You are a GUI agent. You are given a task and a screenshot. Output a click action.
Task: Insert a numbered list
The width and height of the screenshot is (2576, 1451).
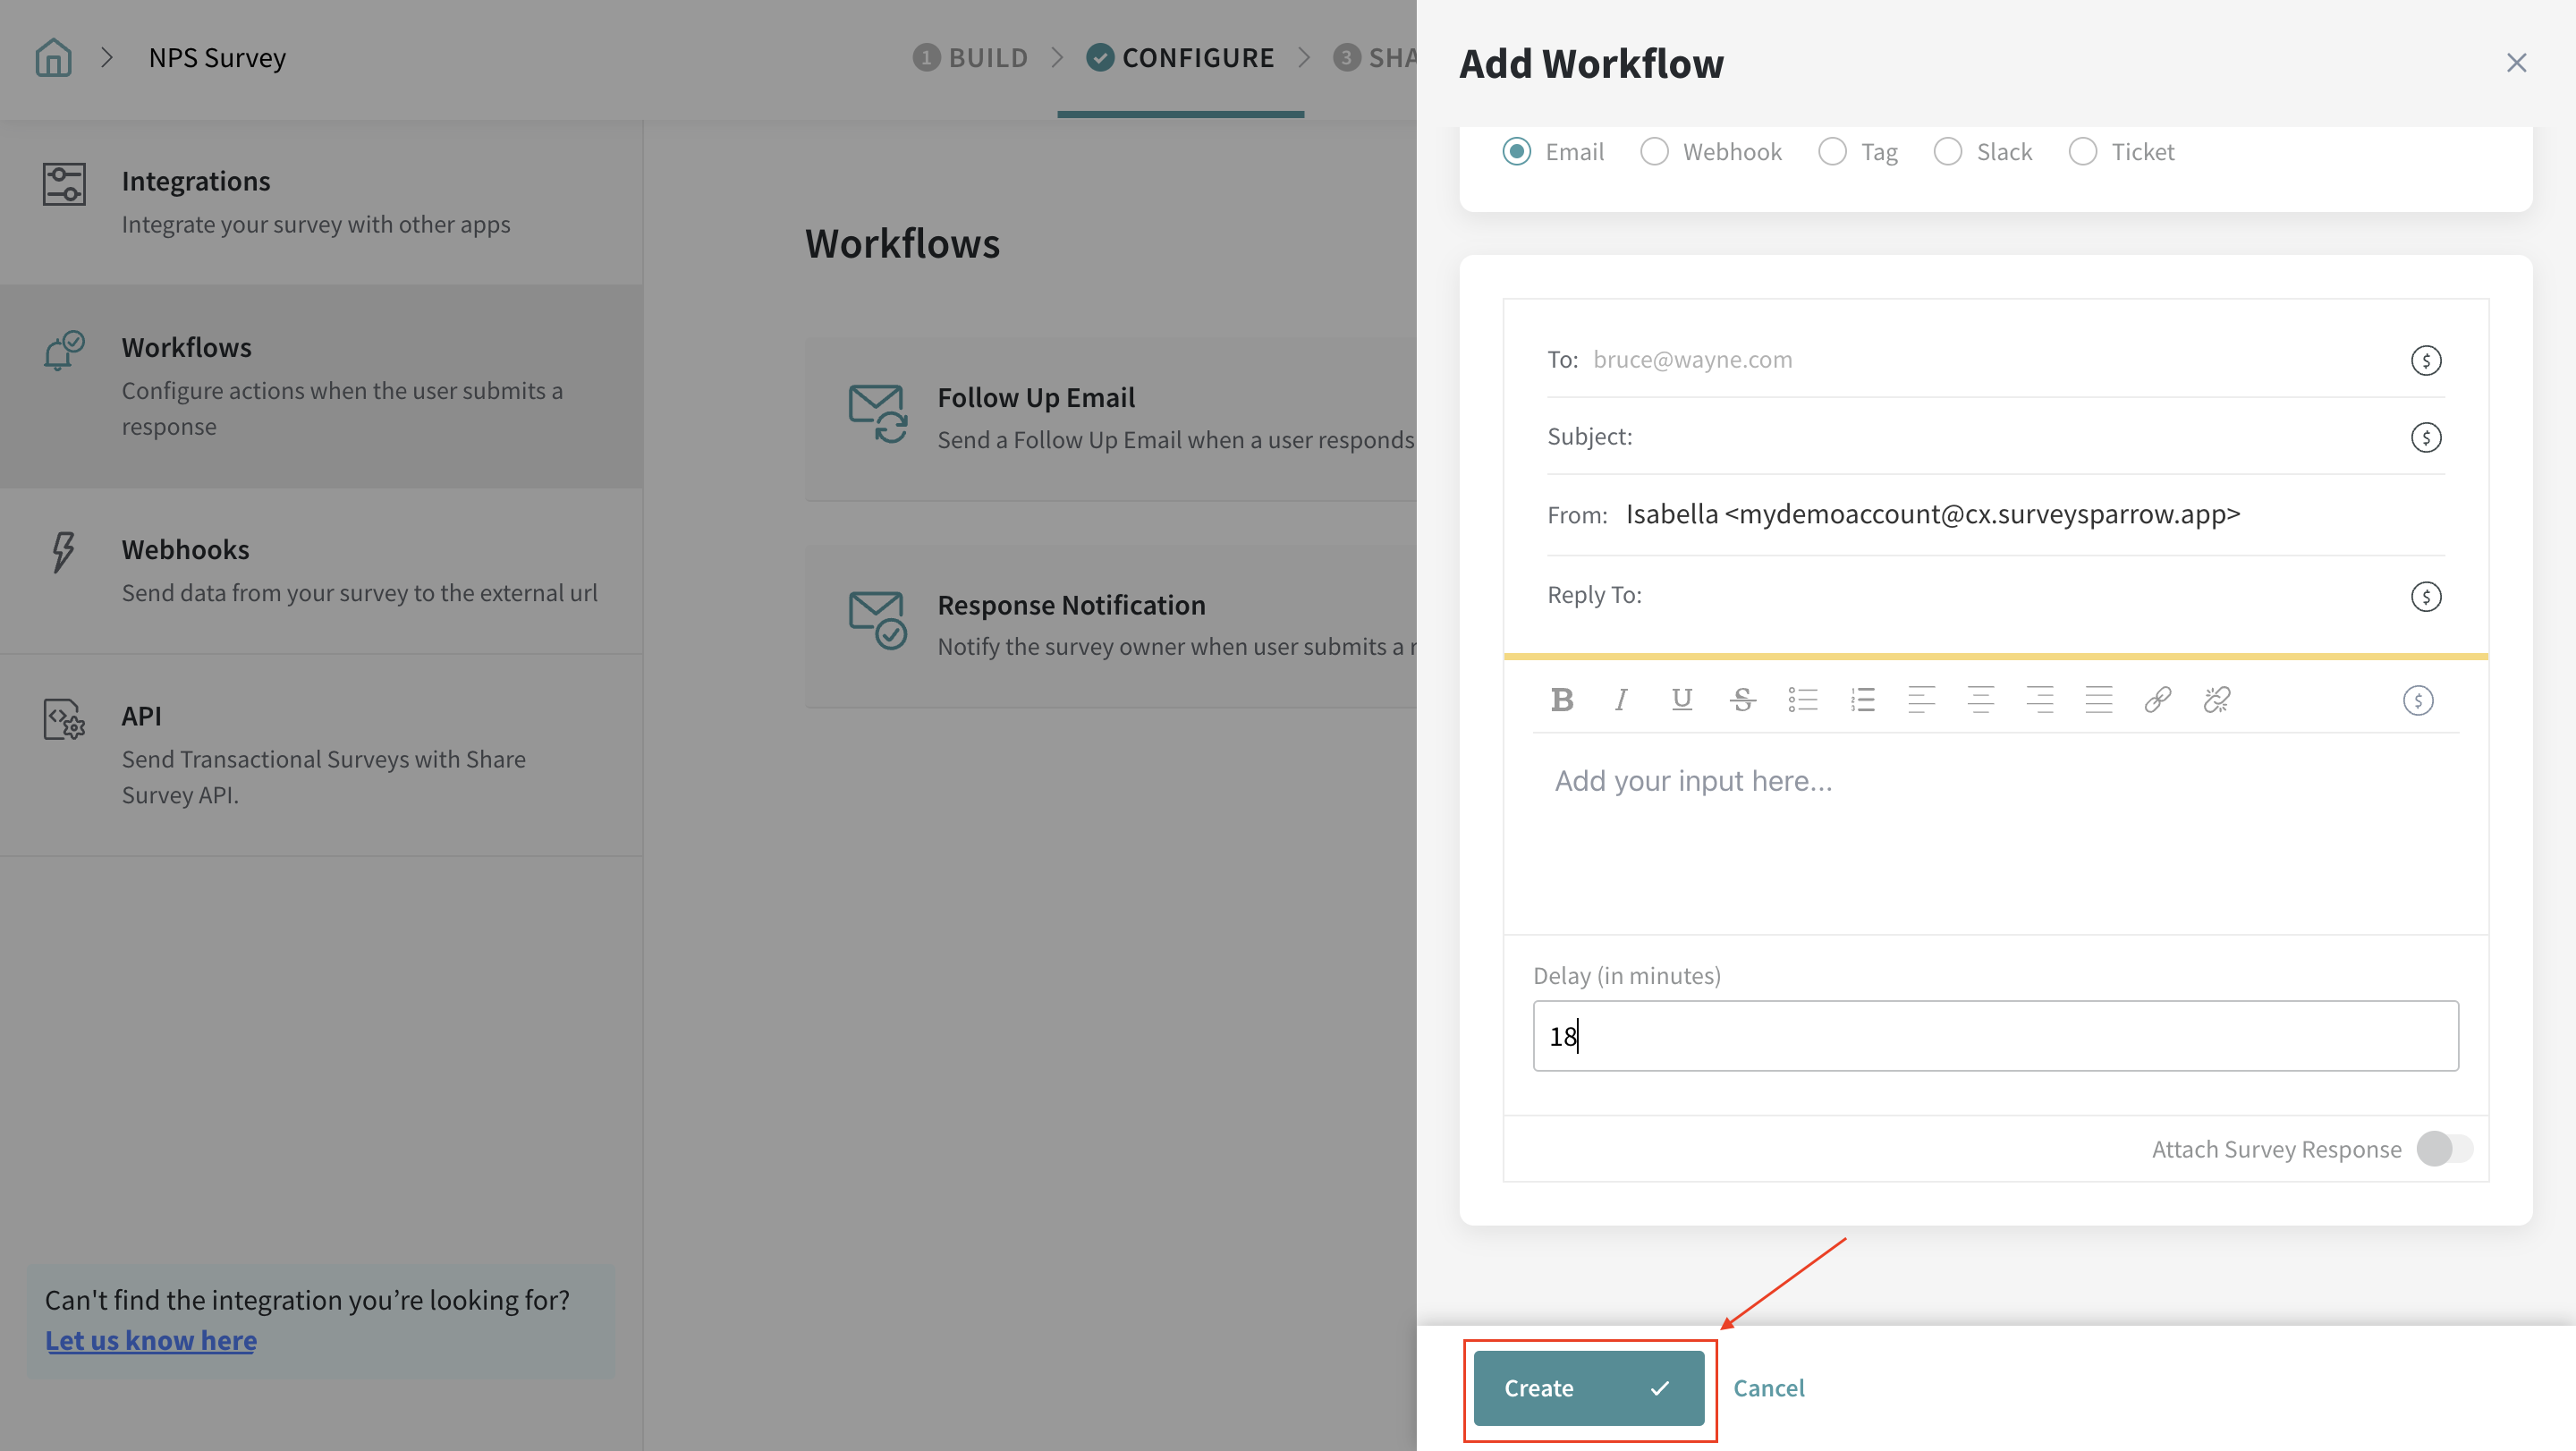point(1862,700)
